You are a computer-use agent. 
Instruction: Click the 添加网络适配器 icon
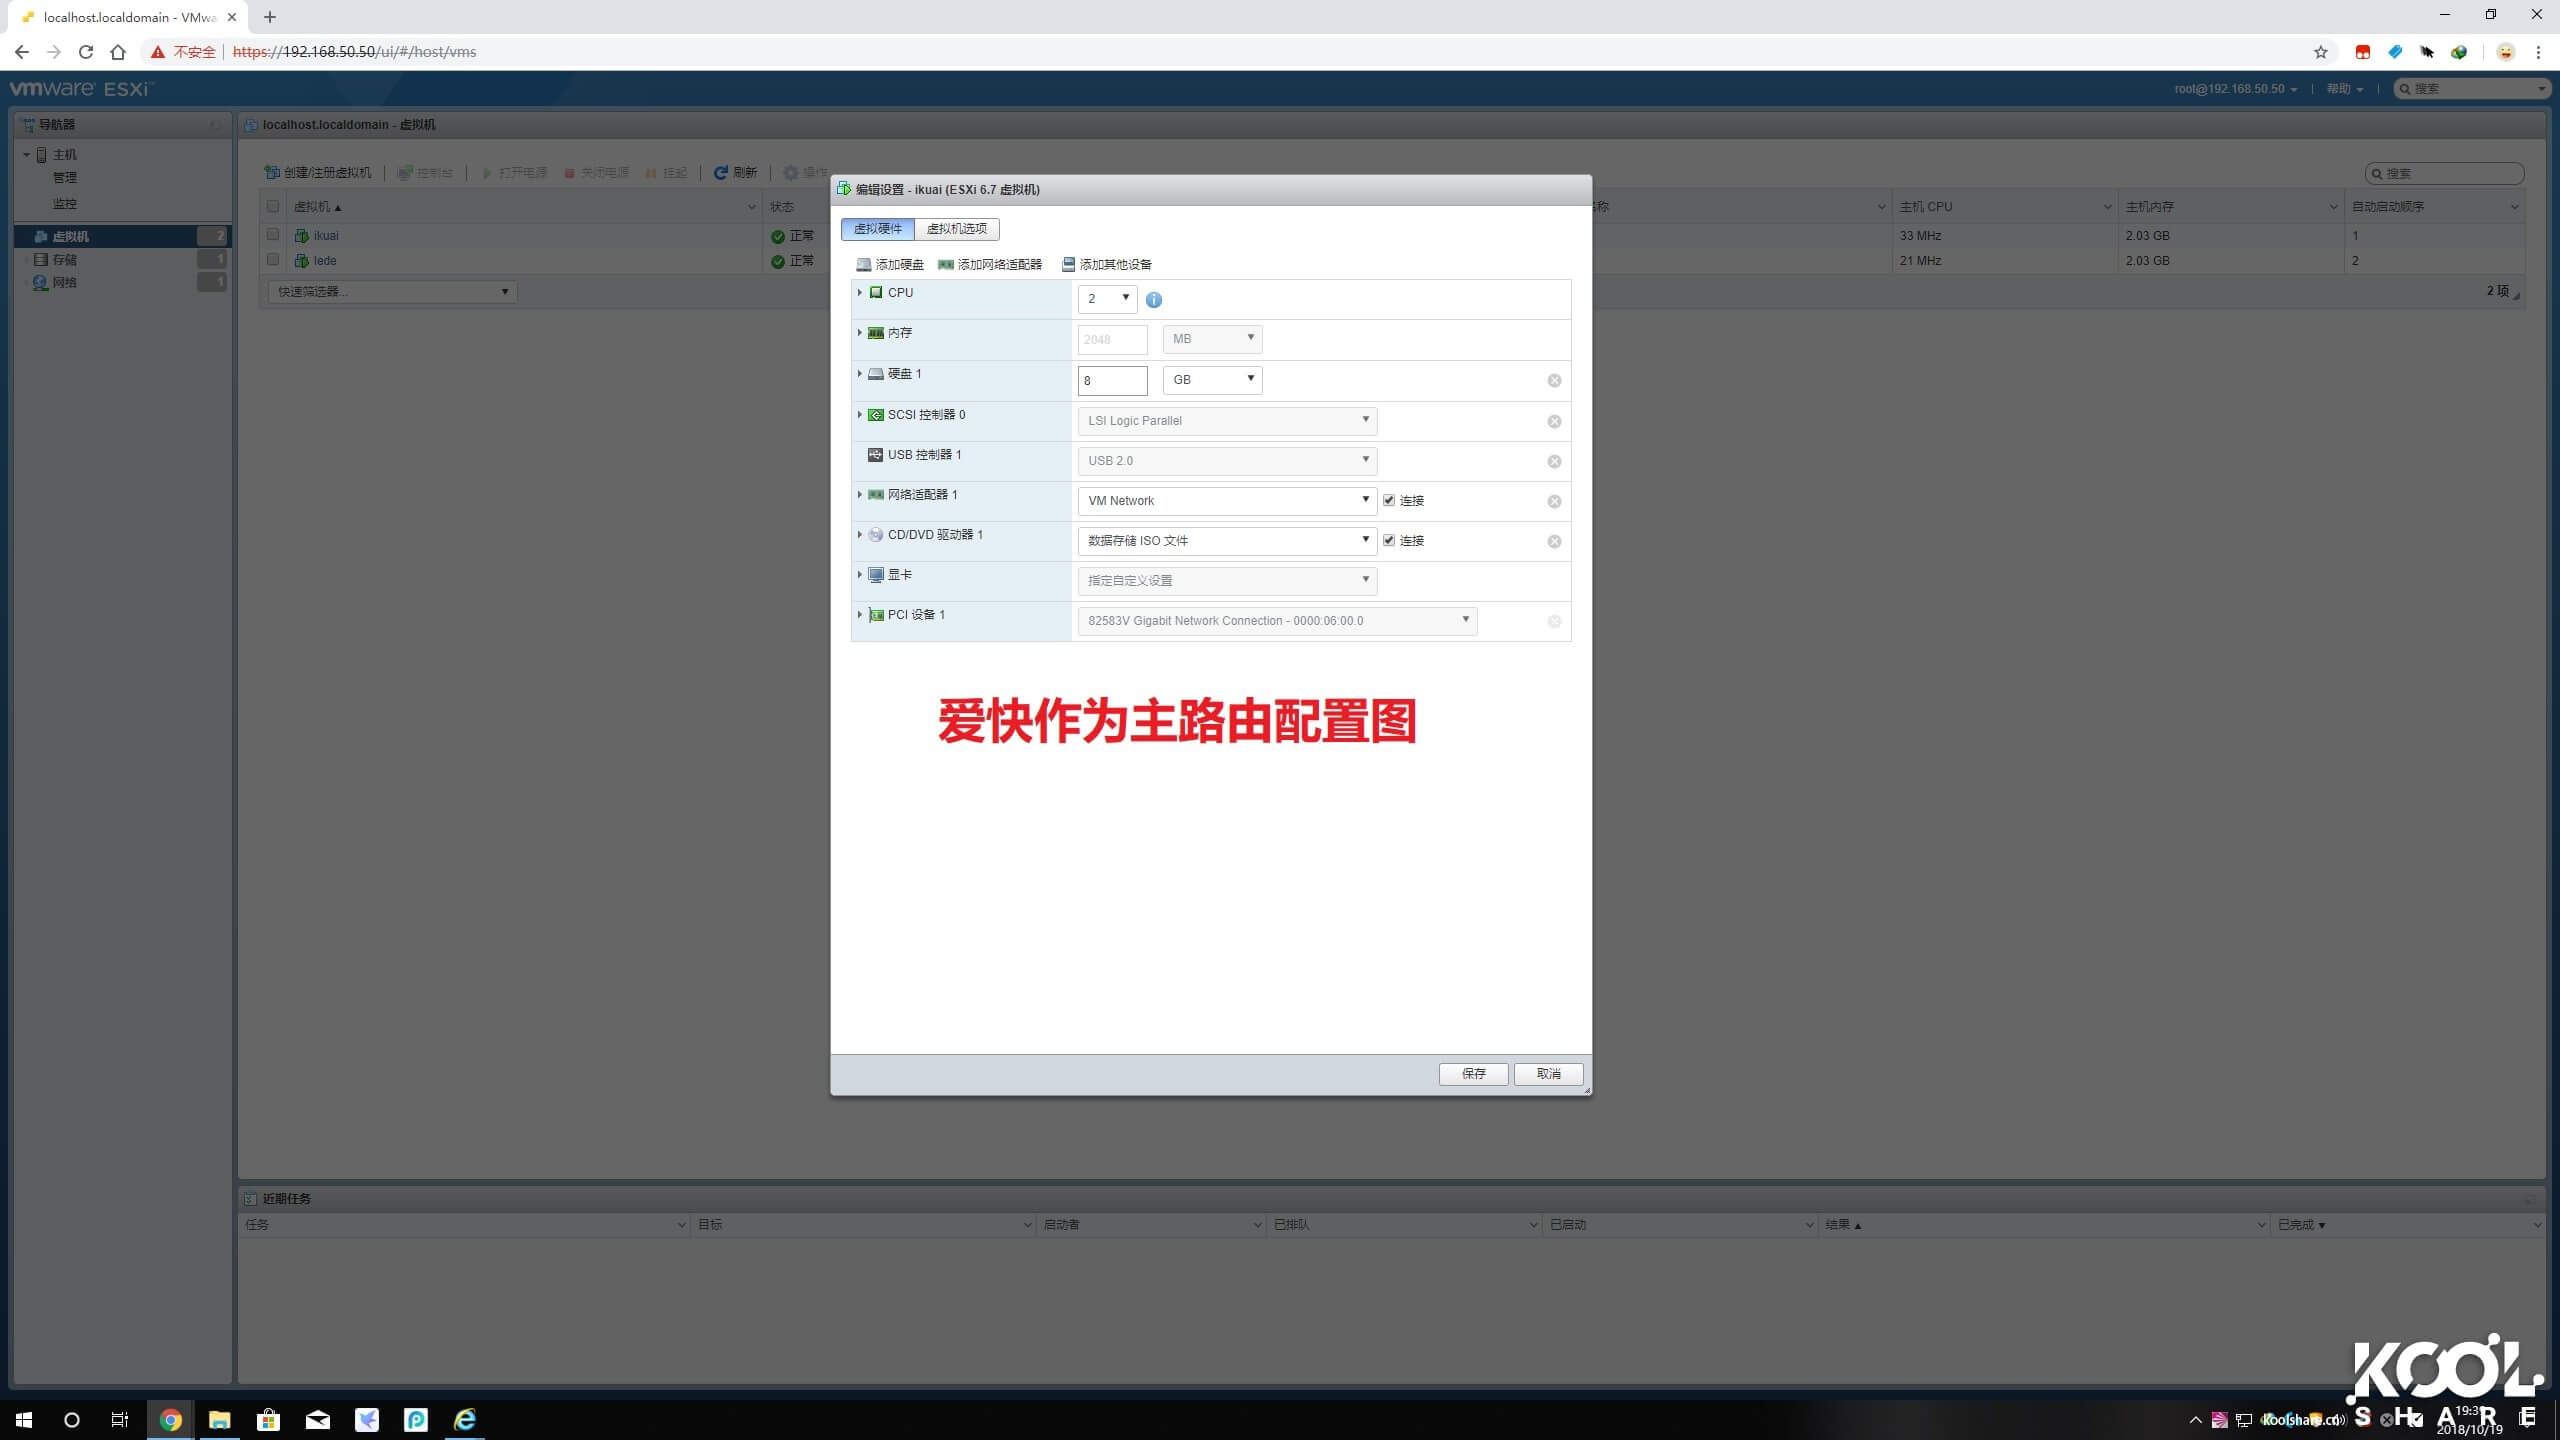coord(944,264)
